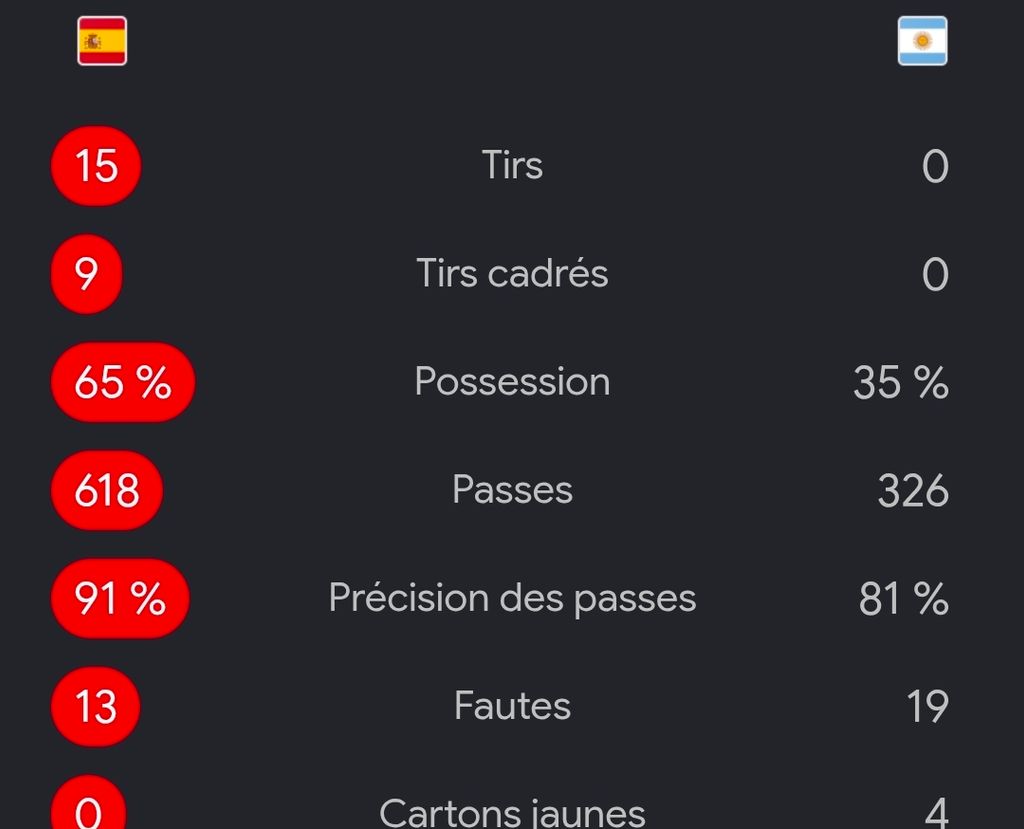Click the Cartons jaunes label

click(x=512, y=813)
